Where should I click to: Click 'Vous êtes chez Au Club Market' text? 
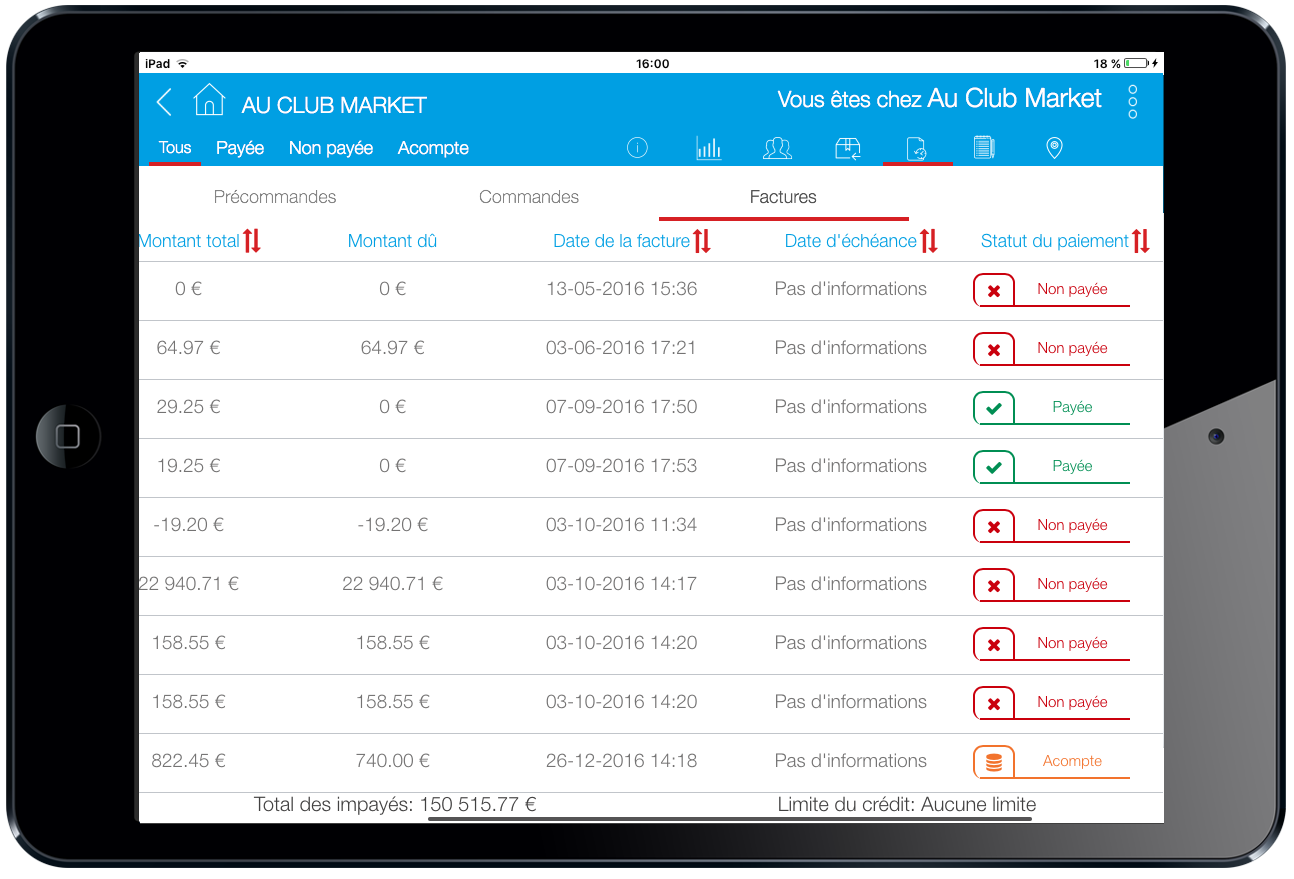[x=940, y=99]
